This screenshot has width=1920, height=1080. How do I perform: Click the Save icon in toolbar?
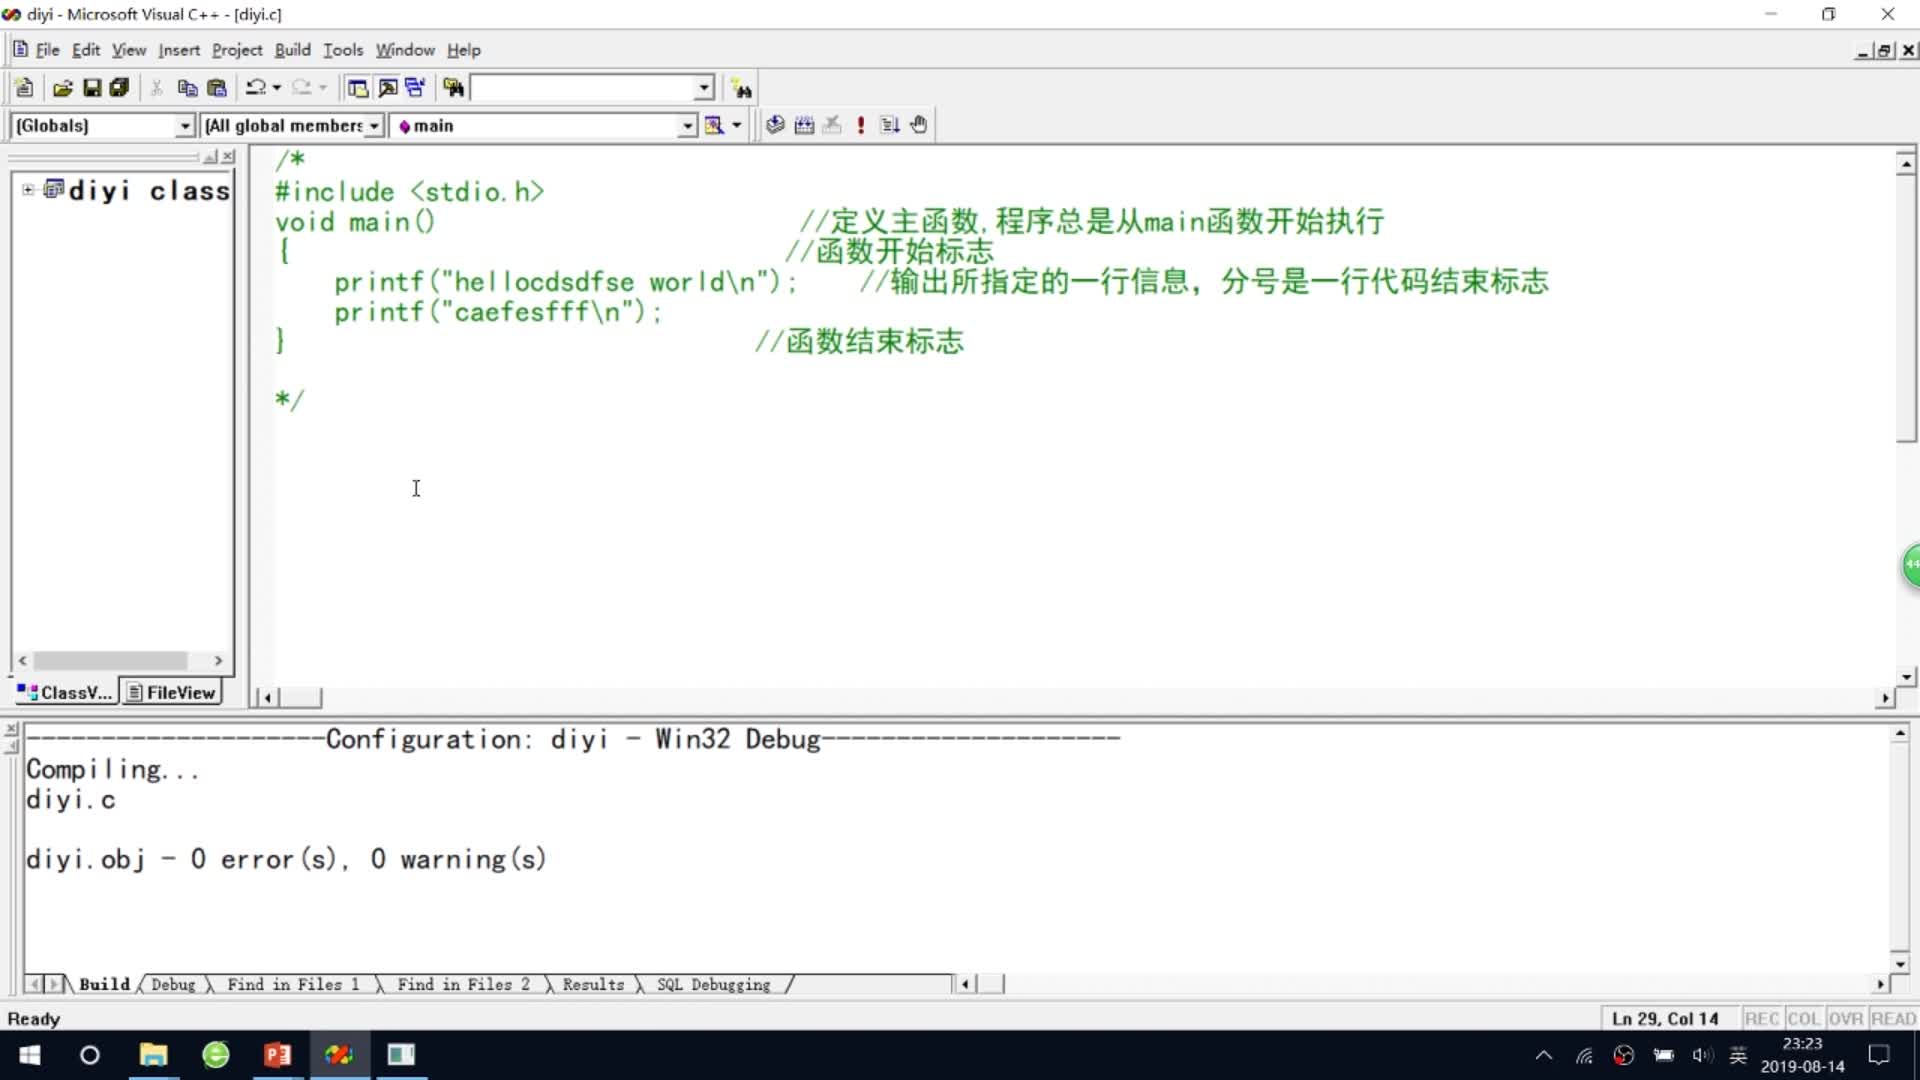[x=91, y=88]
